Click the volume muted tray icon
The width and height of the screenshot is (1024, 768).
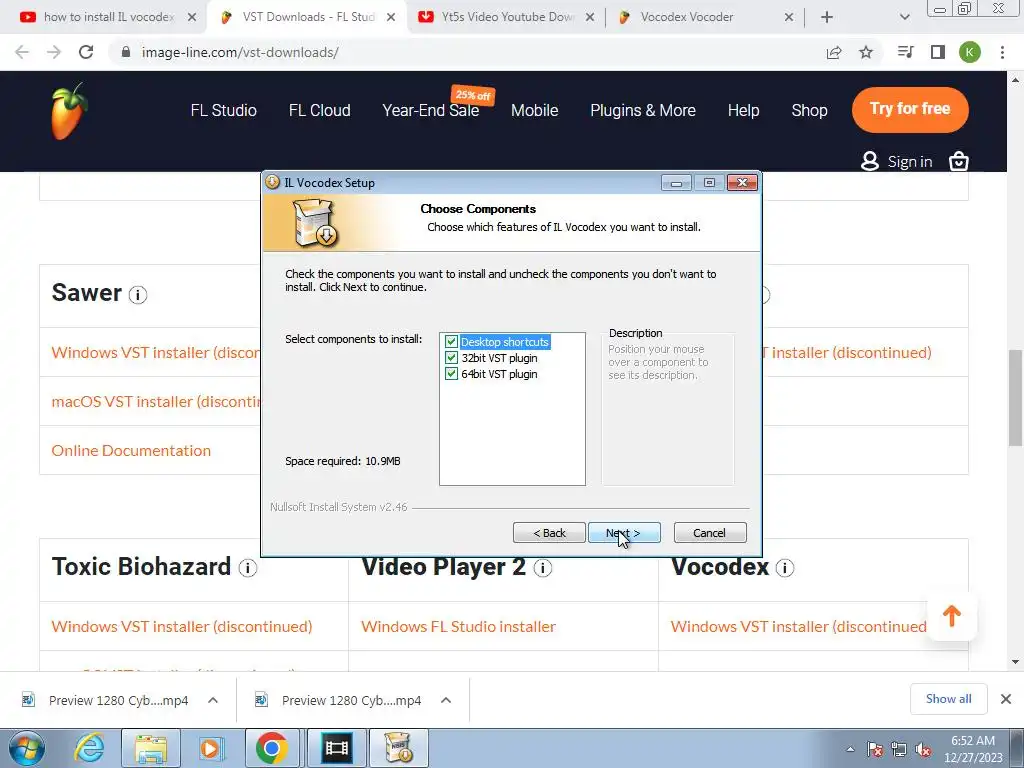point(923,750)
